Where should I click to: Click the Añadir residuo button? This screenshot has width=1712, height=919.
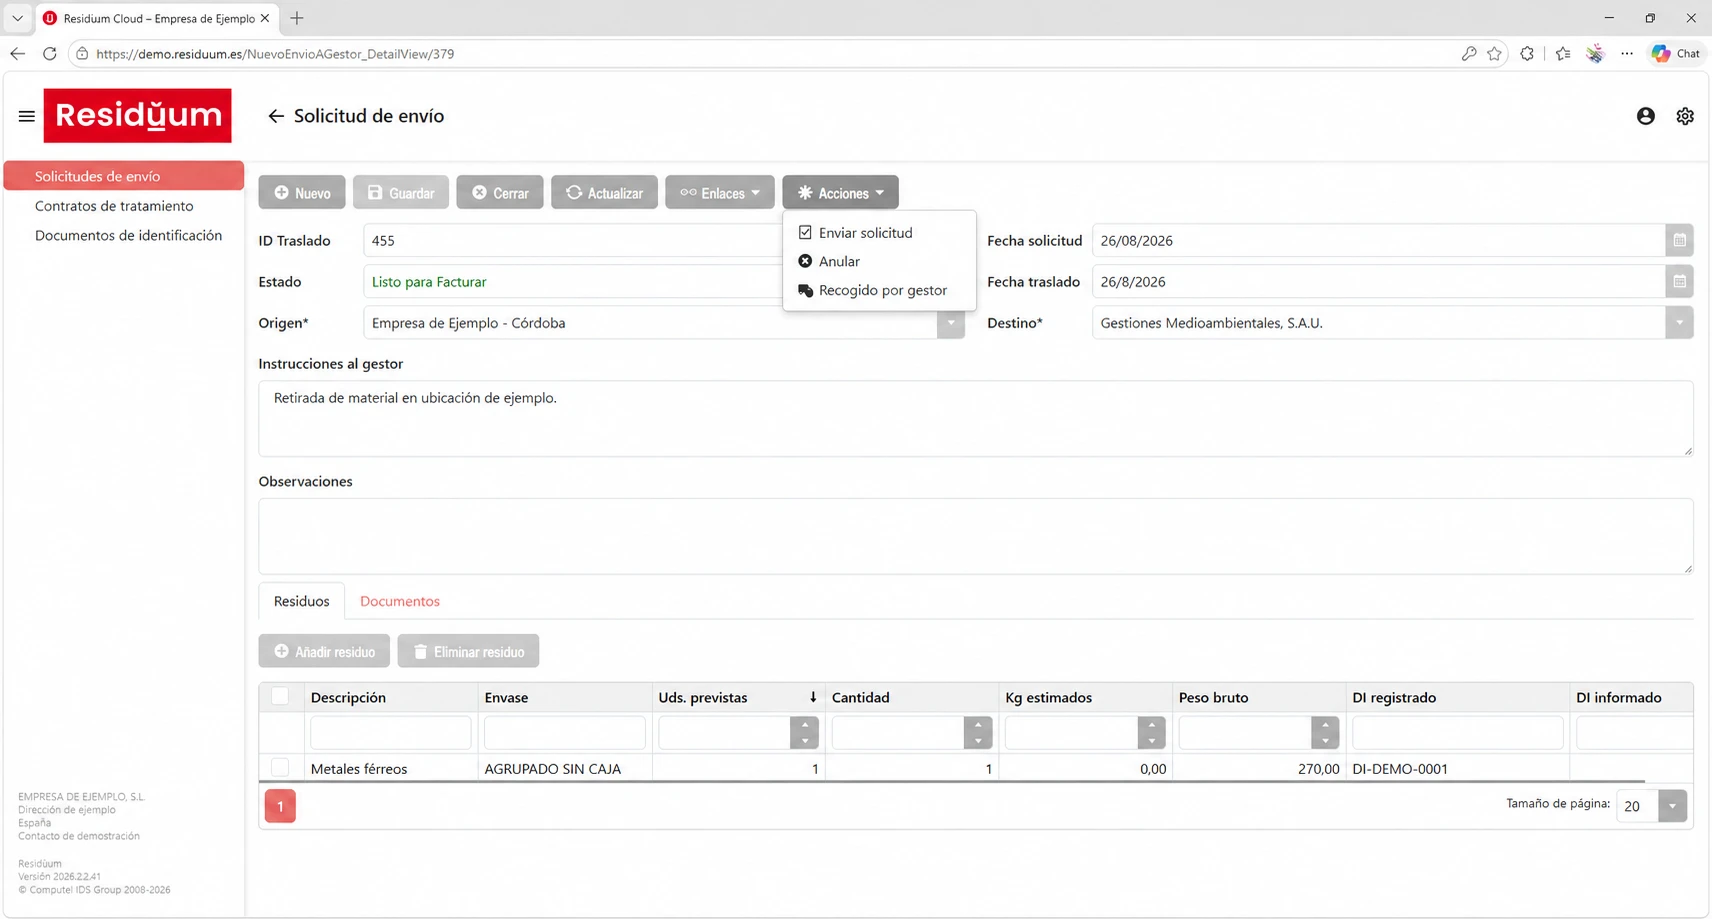(x=324, y=651)
